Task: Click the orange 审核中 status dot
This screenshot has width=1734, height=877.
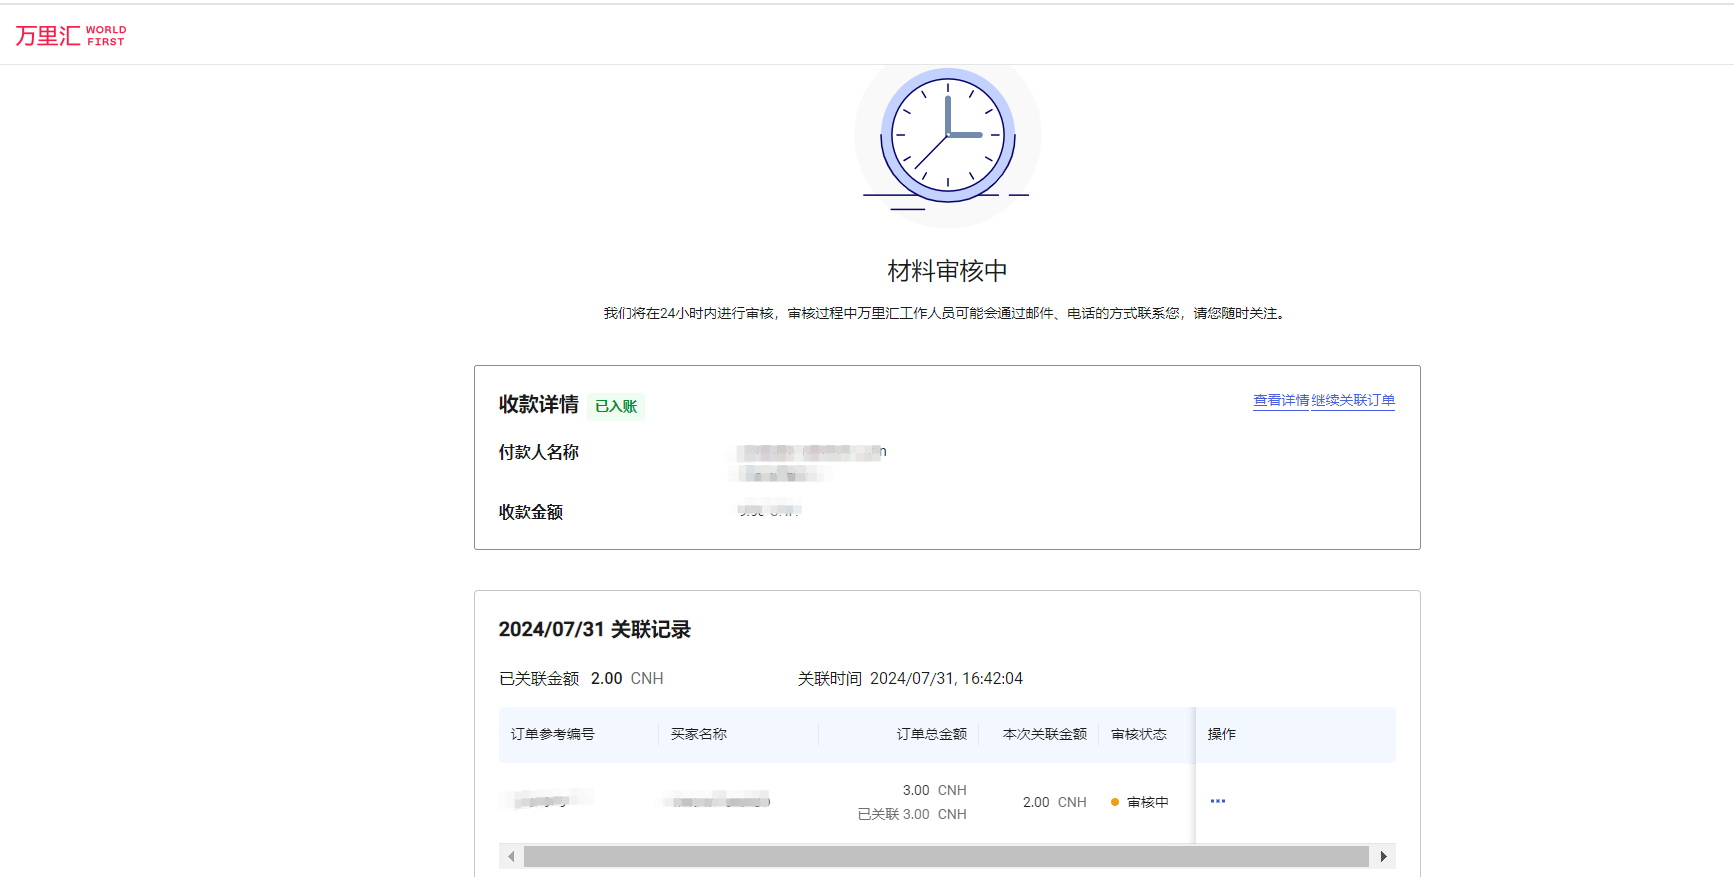Action: point(1115,802)
